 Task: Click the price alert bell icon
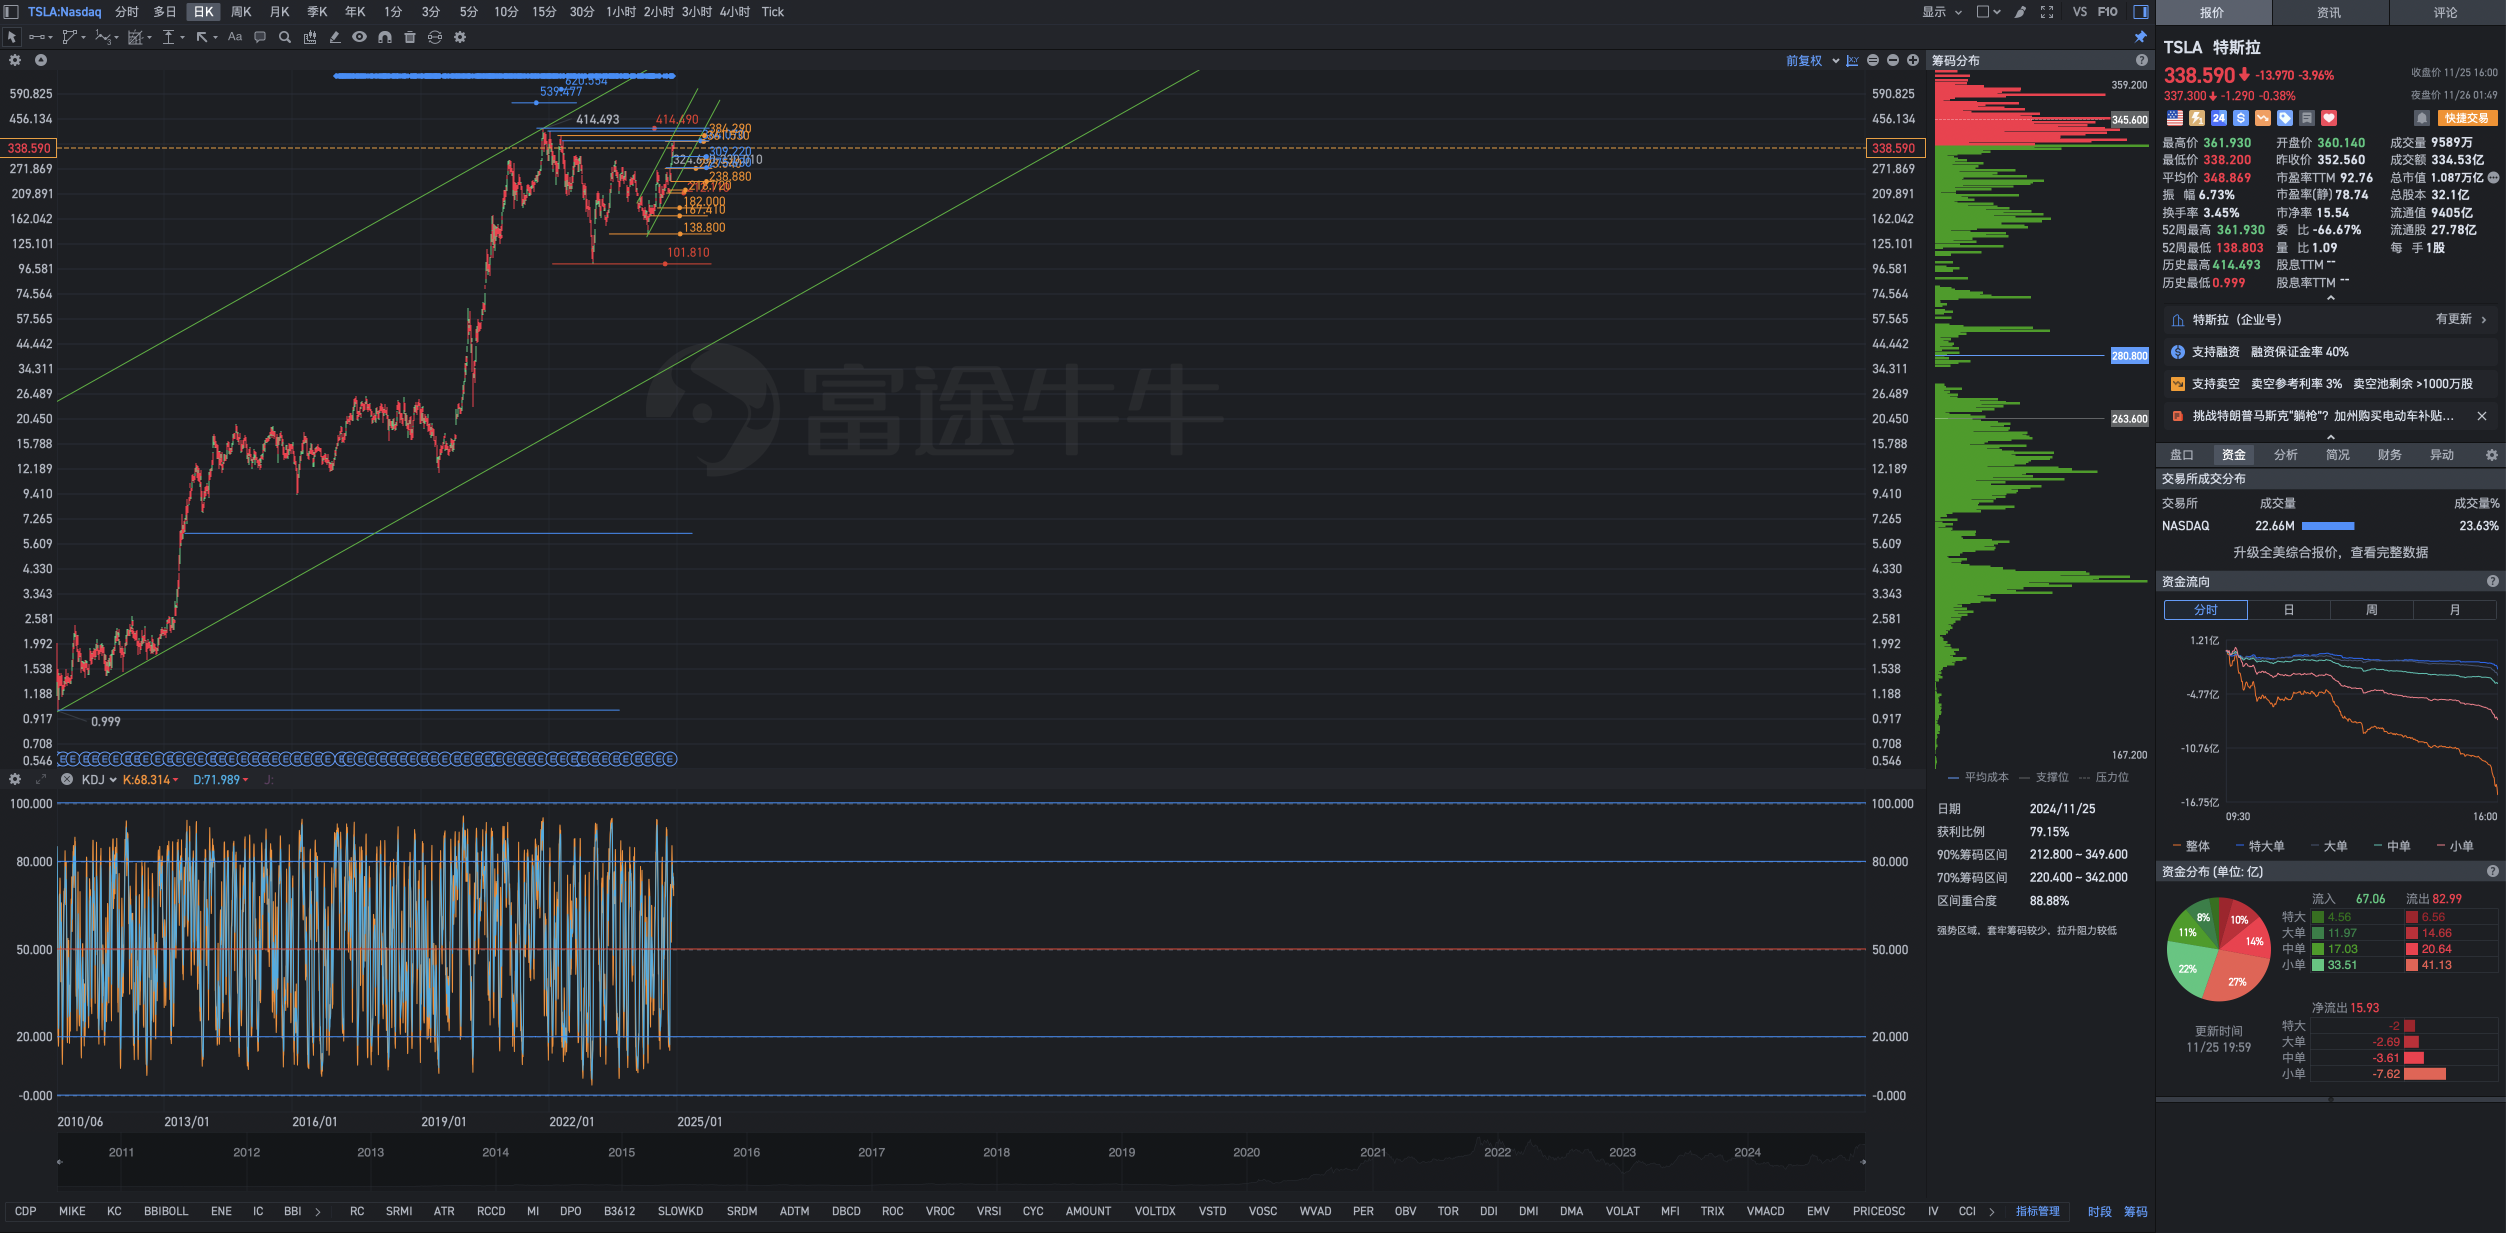tap(2422, 118)
